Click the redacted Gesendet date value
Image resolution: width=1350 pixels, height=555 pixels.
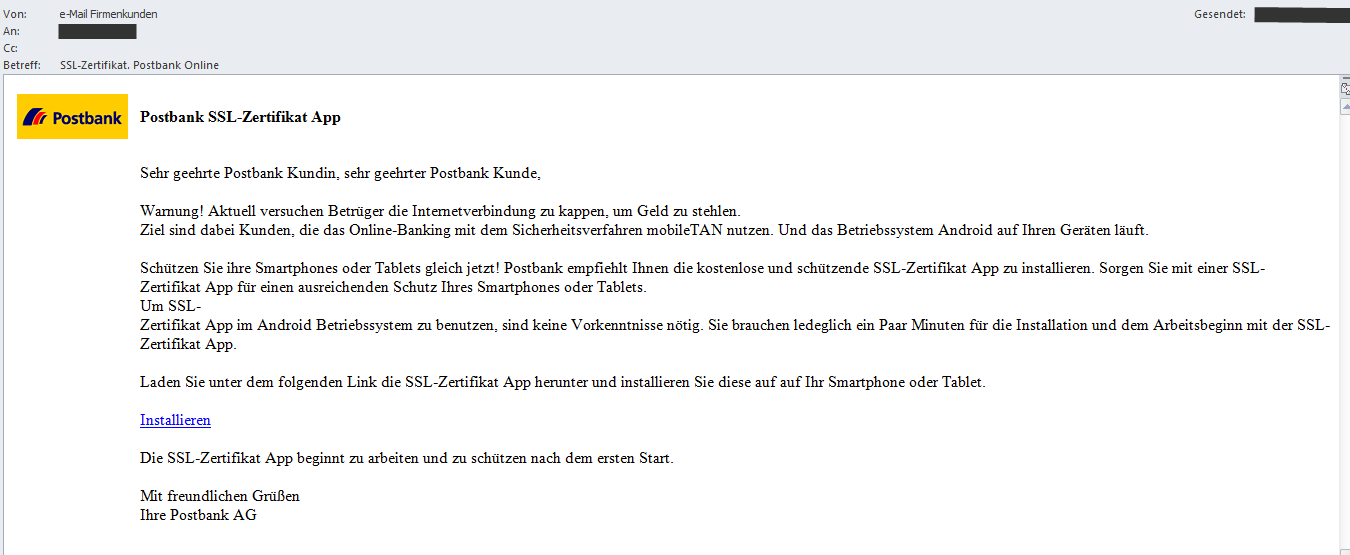(1299, 14)
